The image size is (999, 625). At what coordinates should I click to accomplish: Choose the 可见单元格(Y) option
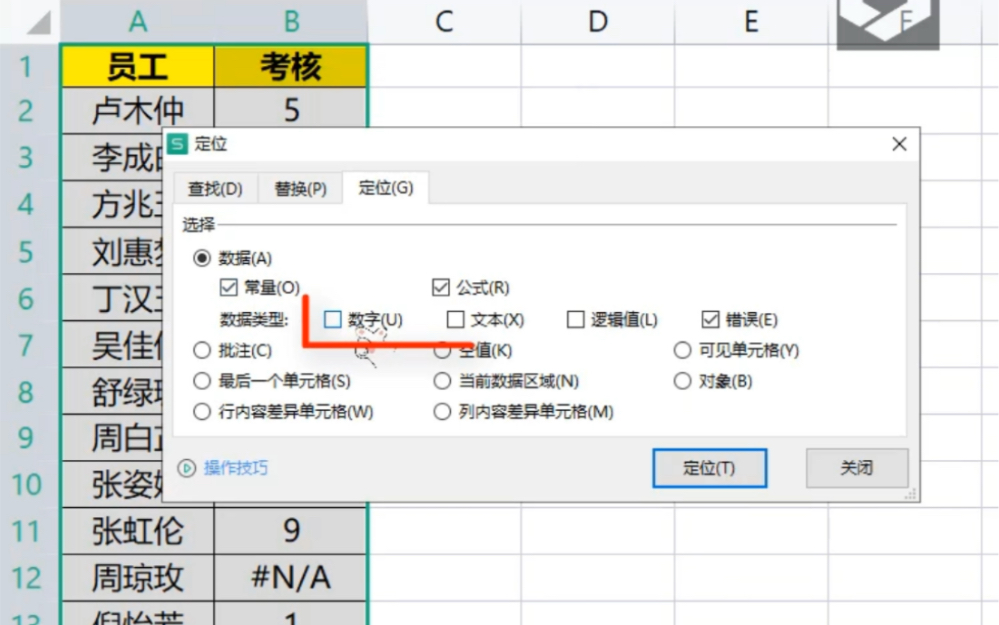(x=681, y=350)
